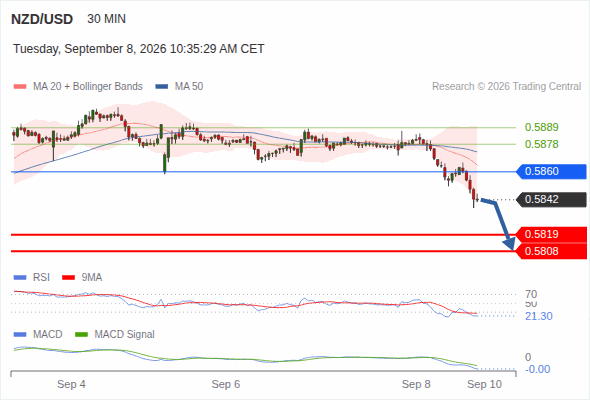The image size is (590, 400).
Task: Click the red 0.5819 support price tag
Action: click(x=551, y=234)
